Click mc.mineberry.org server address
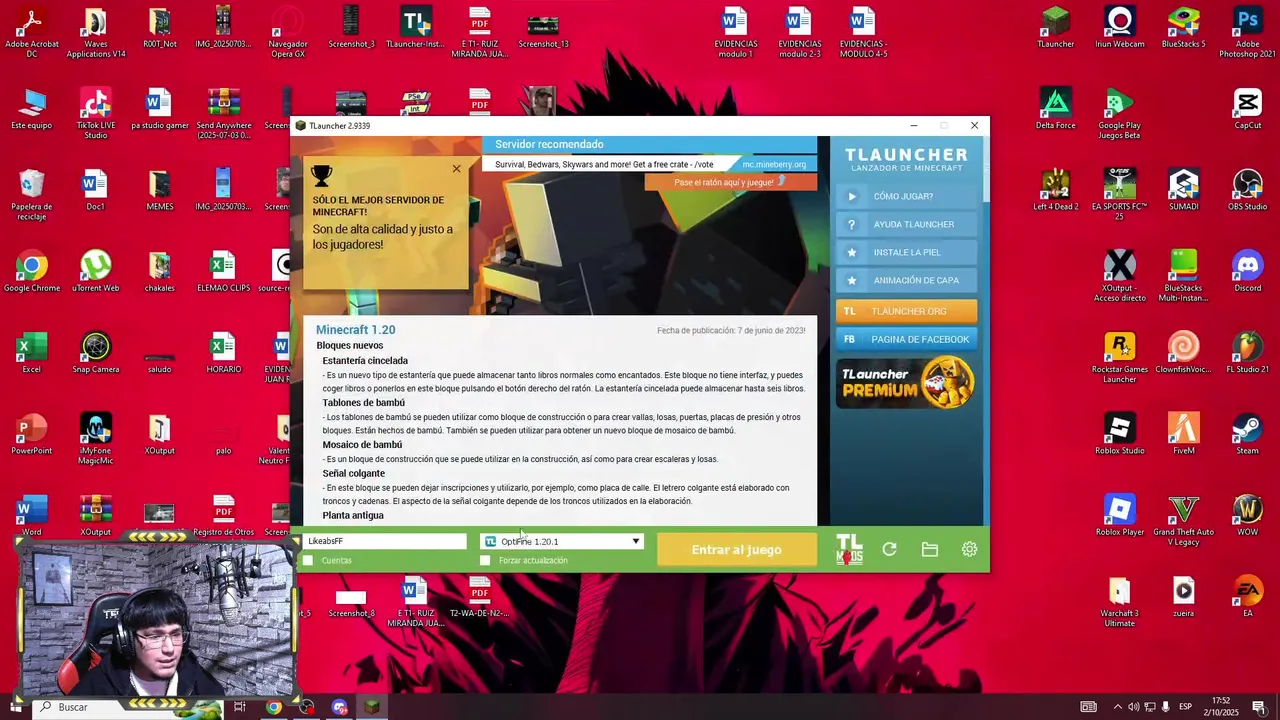 click(774, 164)
